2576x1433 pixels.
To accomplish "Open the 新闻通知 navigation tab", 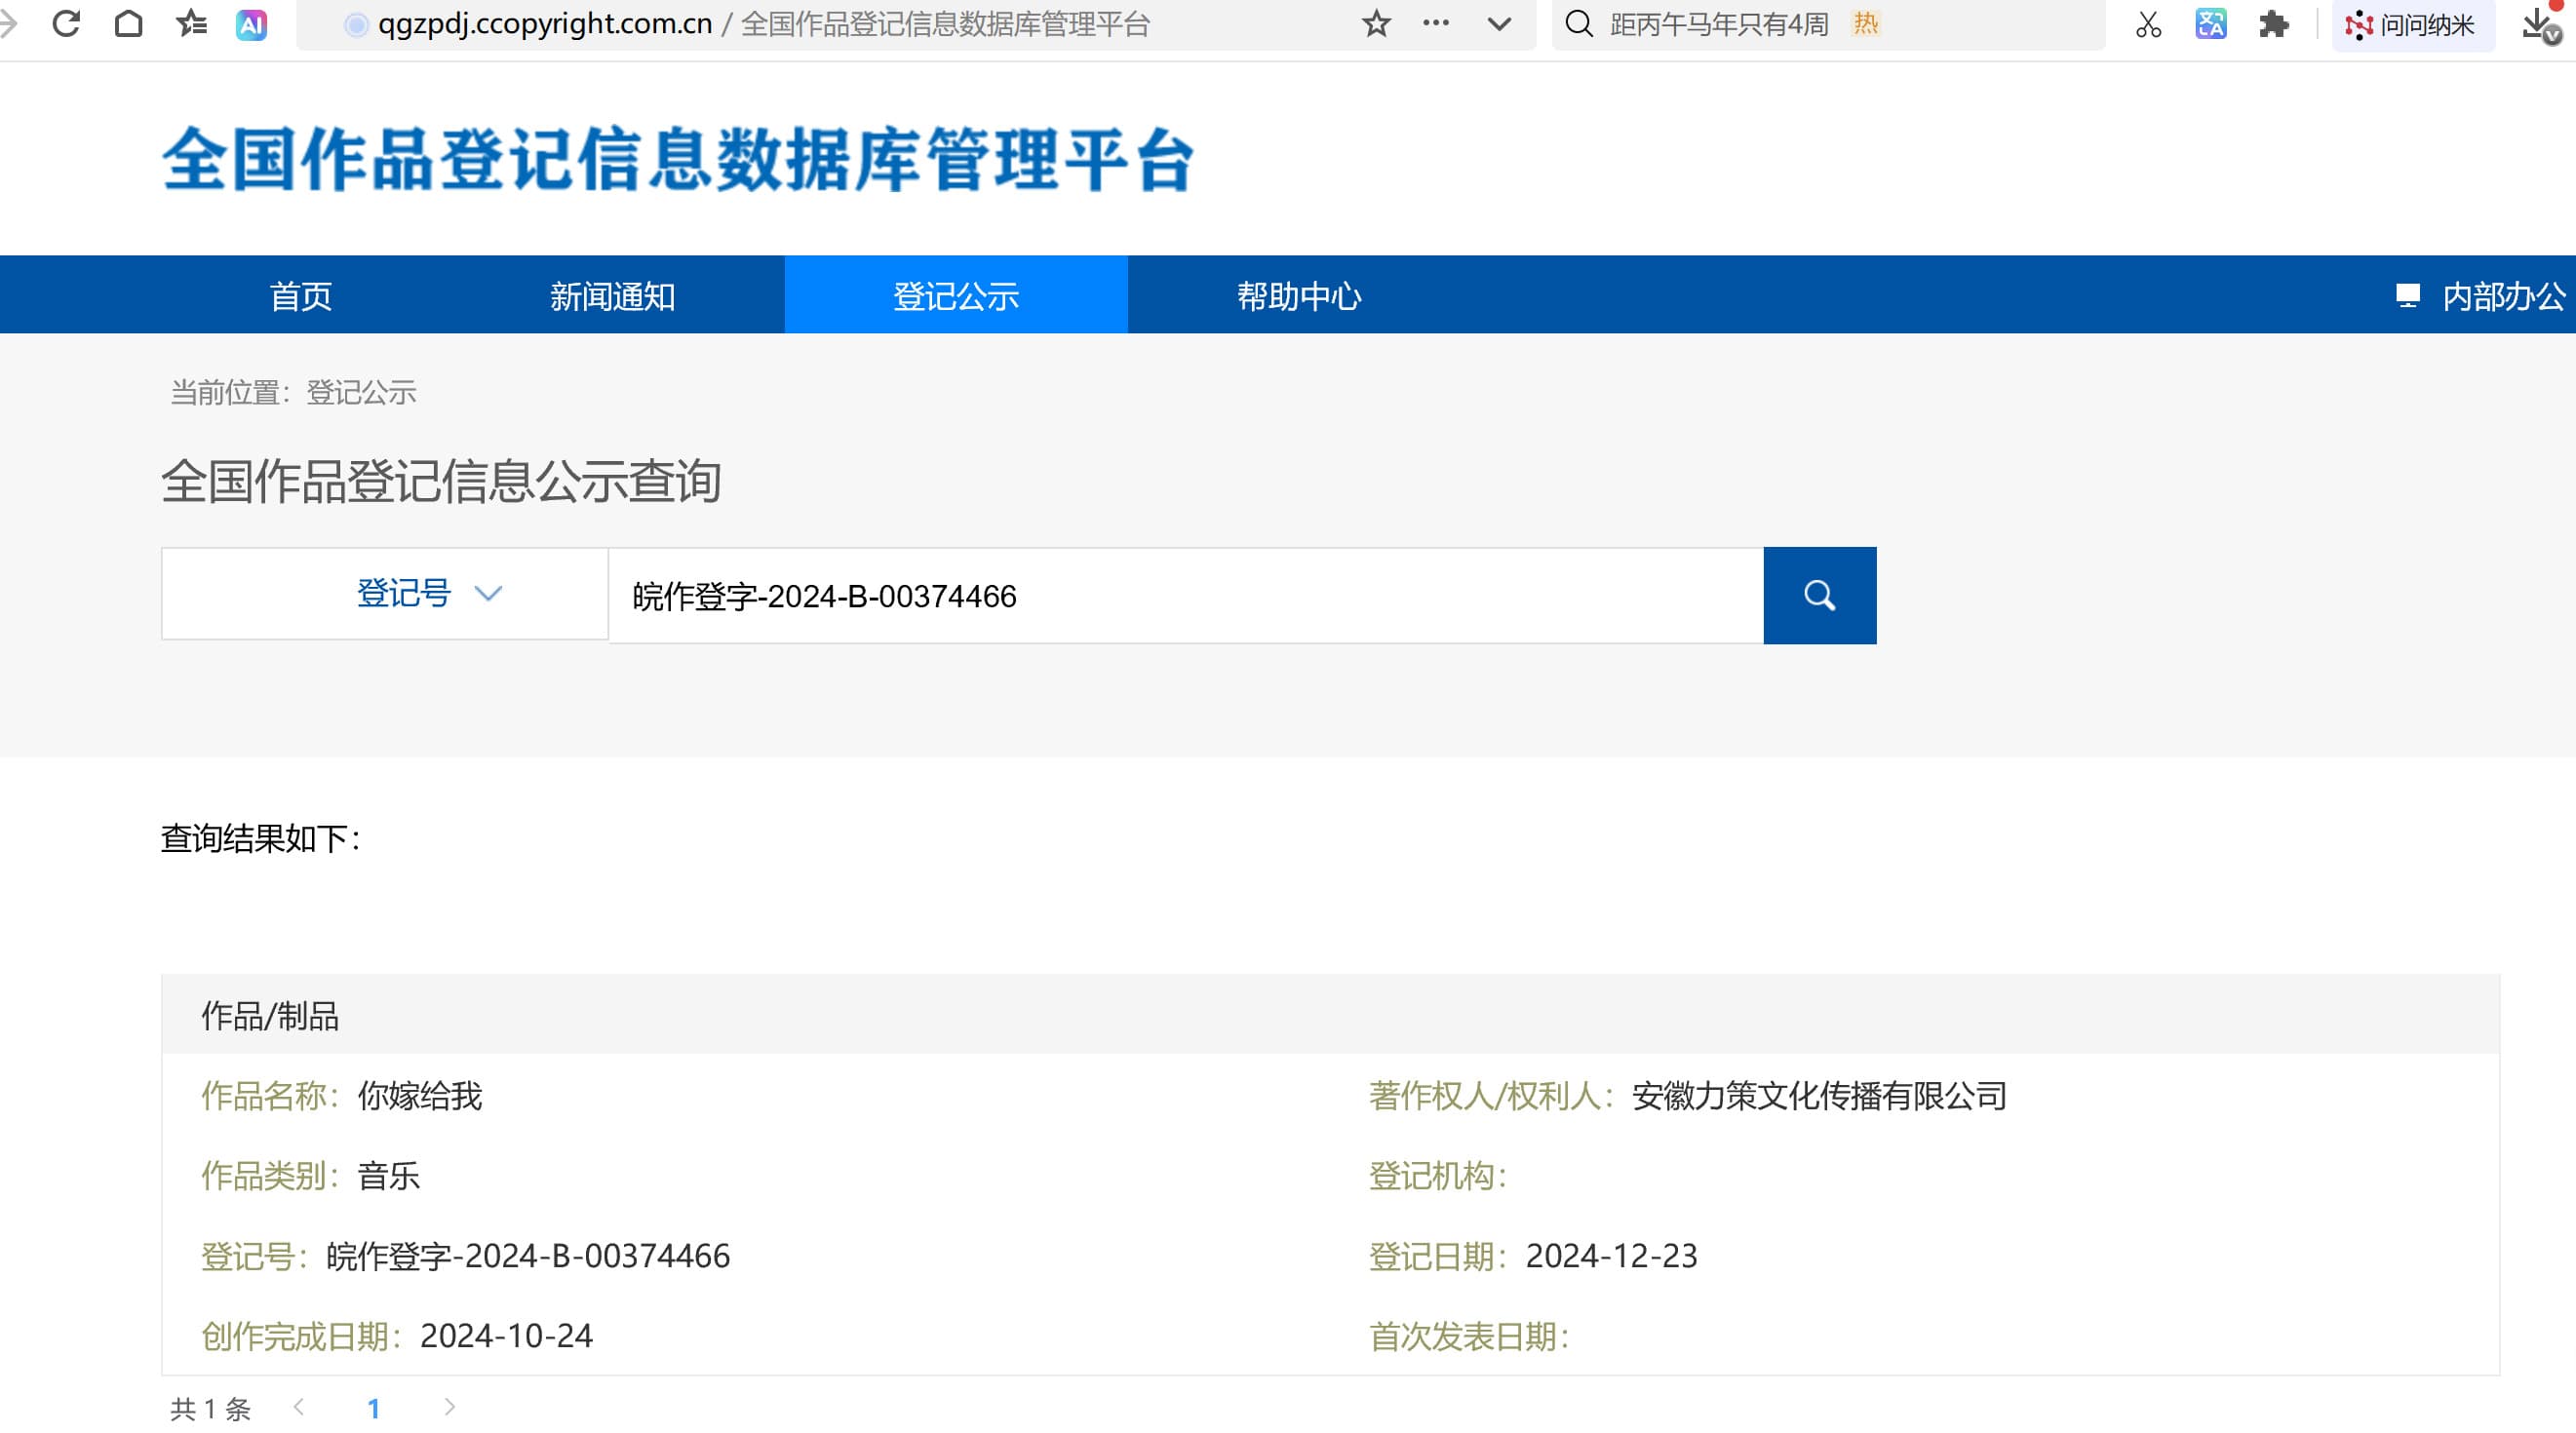I will pos(612,296).
